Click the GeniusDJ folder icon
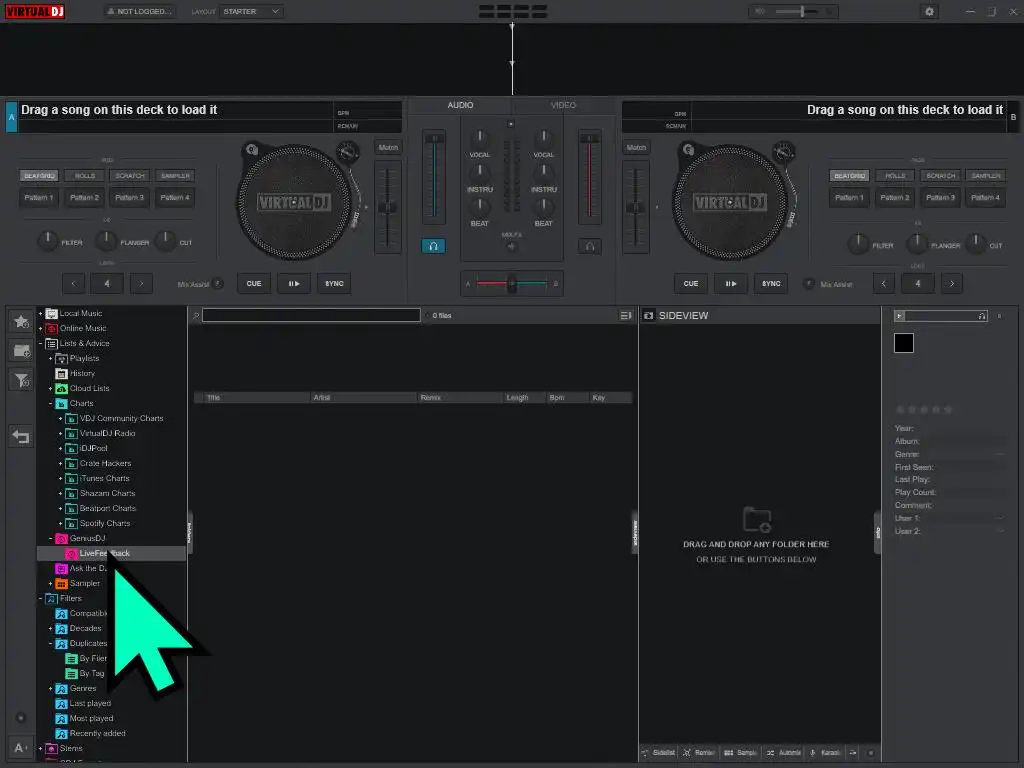Image resolution: width=1024 pixels, height=768 pixels. (61, 539)
